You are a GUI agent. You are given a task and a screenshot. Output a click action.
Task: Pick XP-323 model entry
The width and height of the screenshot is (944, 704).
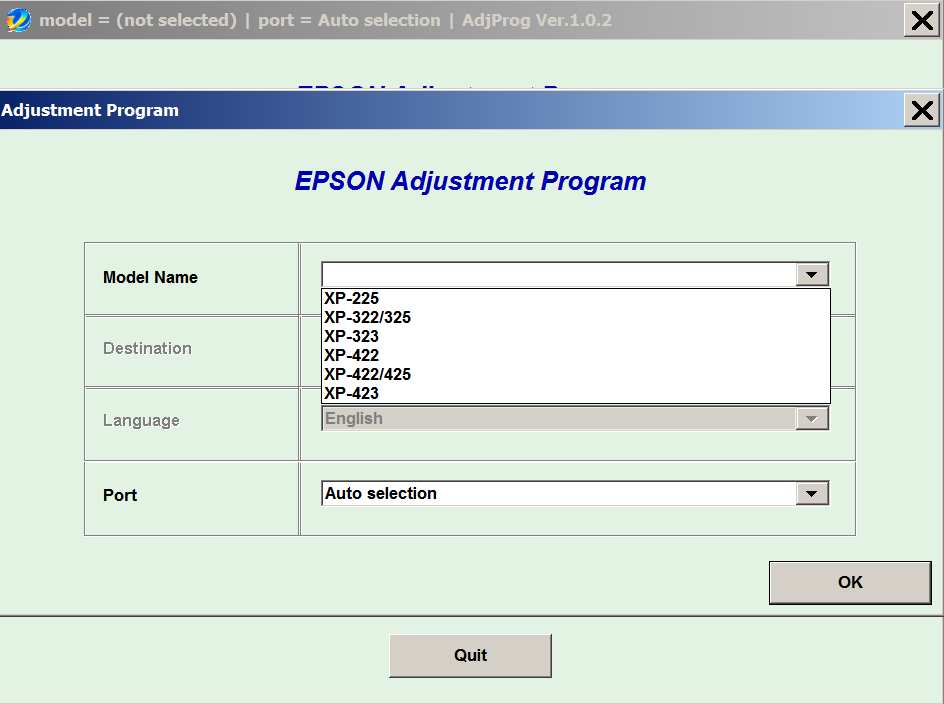[576, 336]
